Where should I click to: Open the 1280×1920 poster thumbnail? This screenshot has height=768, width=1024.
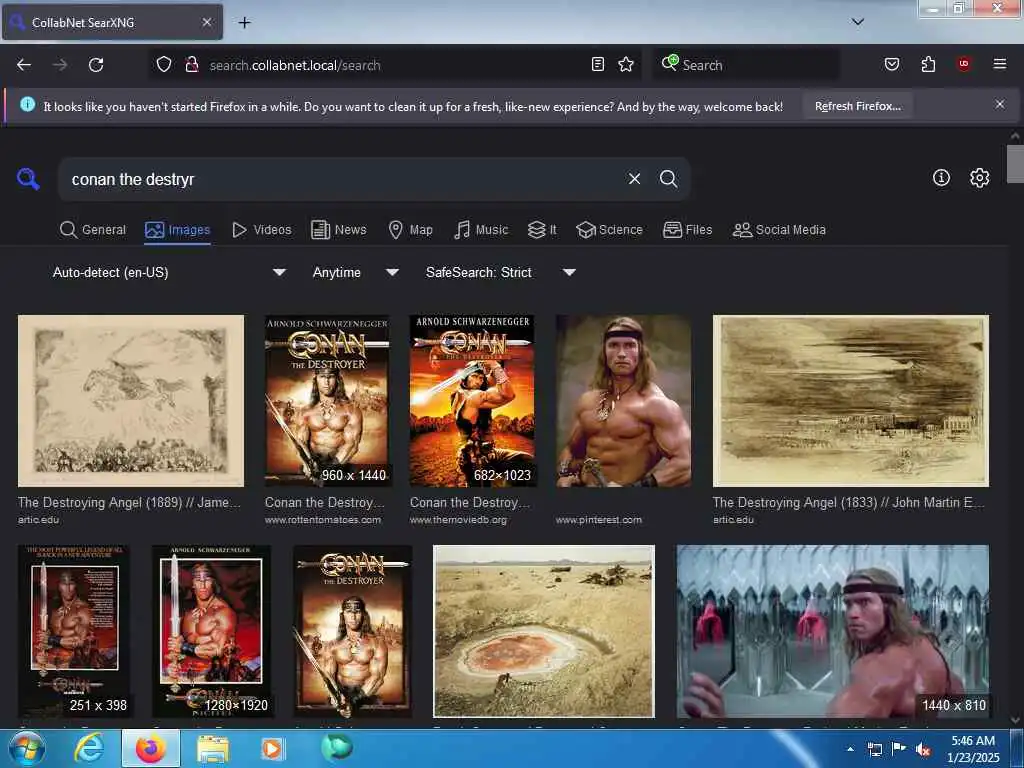[x=212, y=632]
